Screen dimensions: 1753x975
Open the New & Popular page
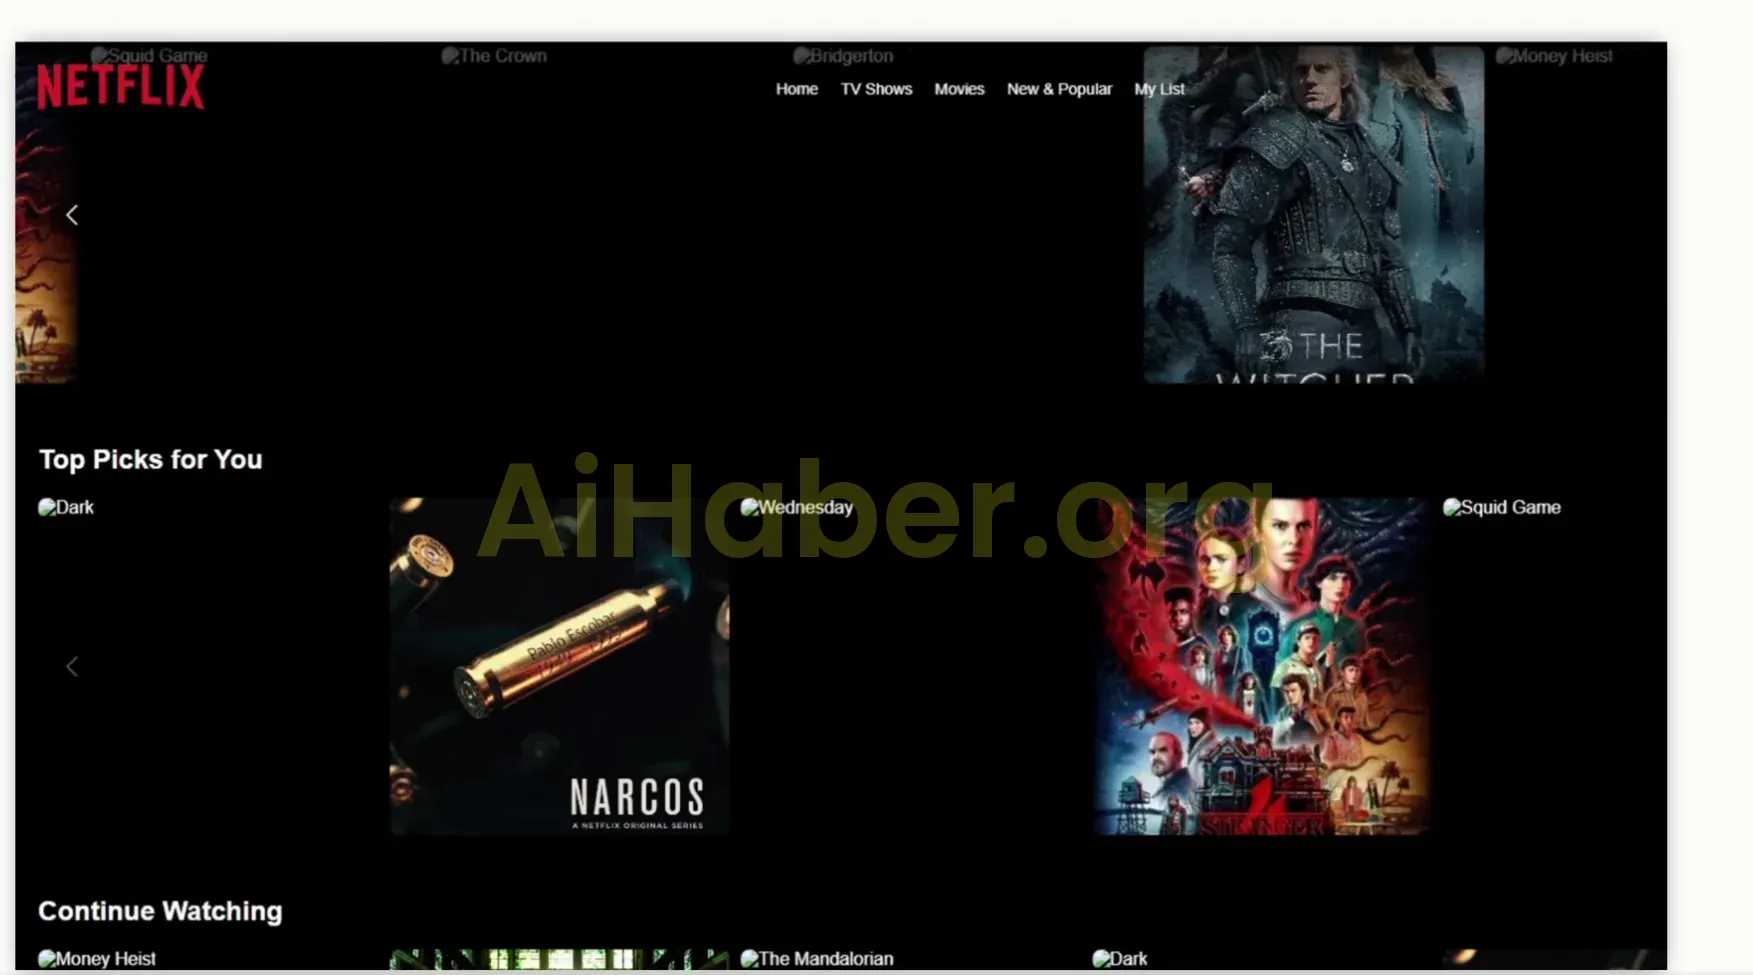1059,89
